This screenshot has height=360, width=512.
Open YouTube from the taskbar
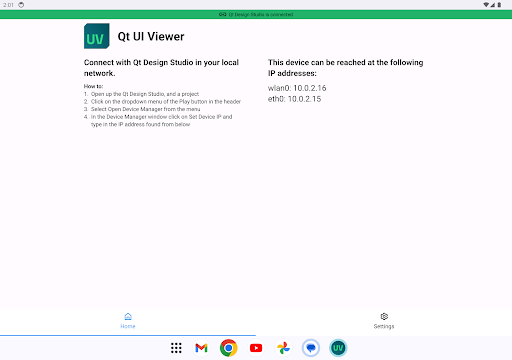pos(256,348)
